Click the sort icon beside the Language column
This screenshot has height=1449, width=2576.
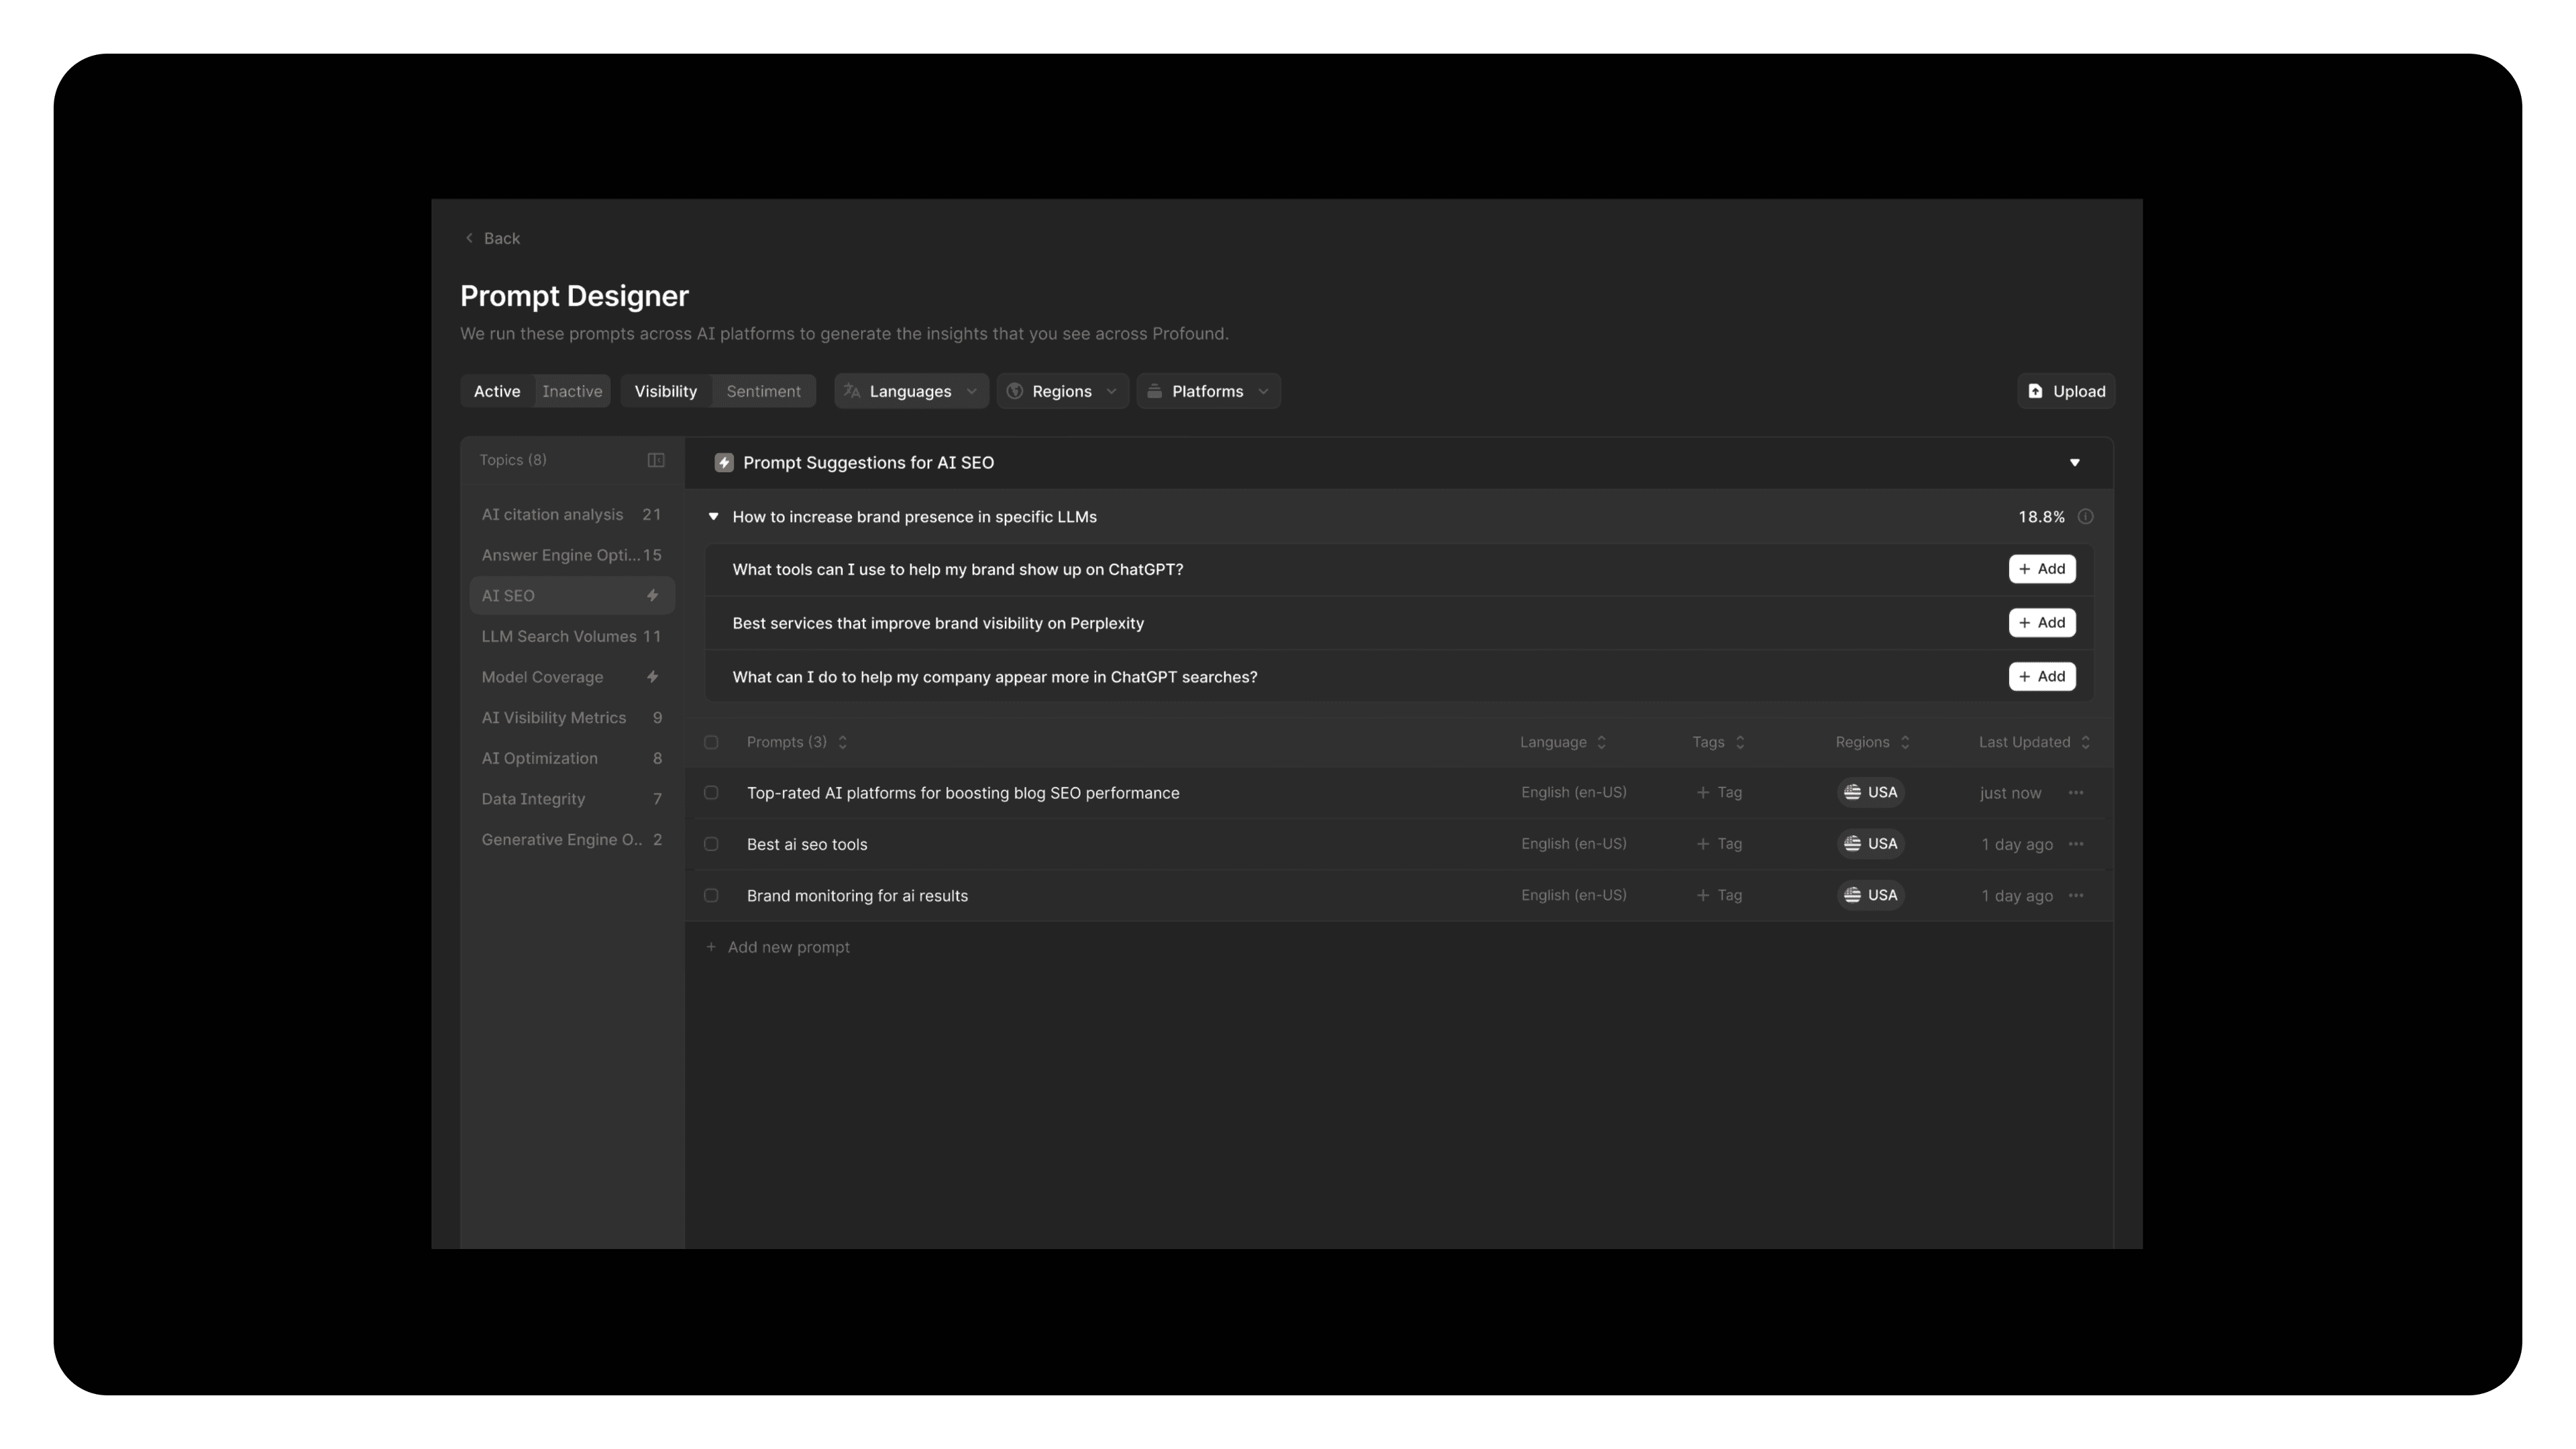coord(1601,742)
